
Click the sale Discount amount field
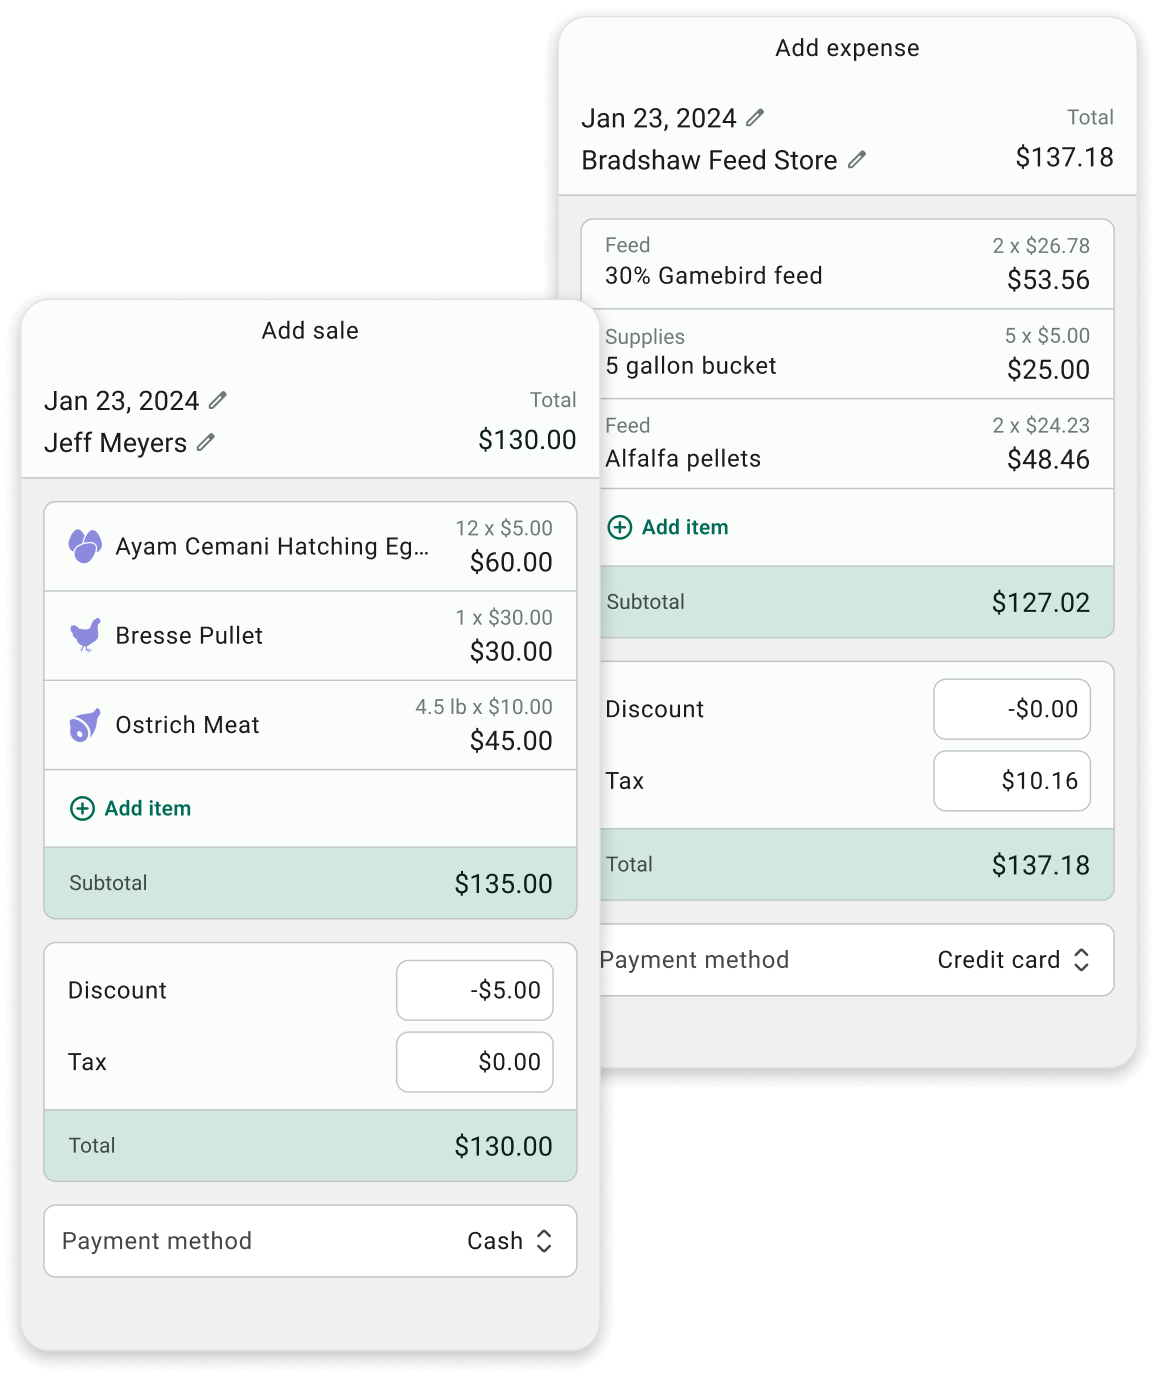[475, 991]
